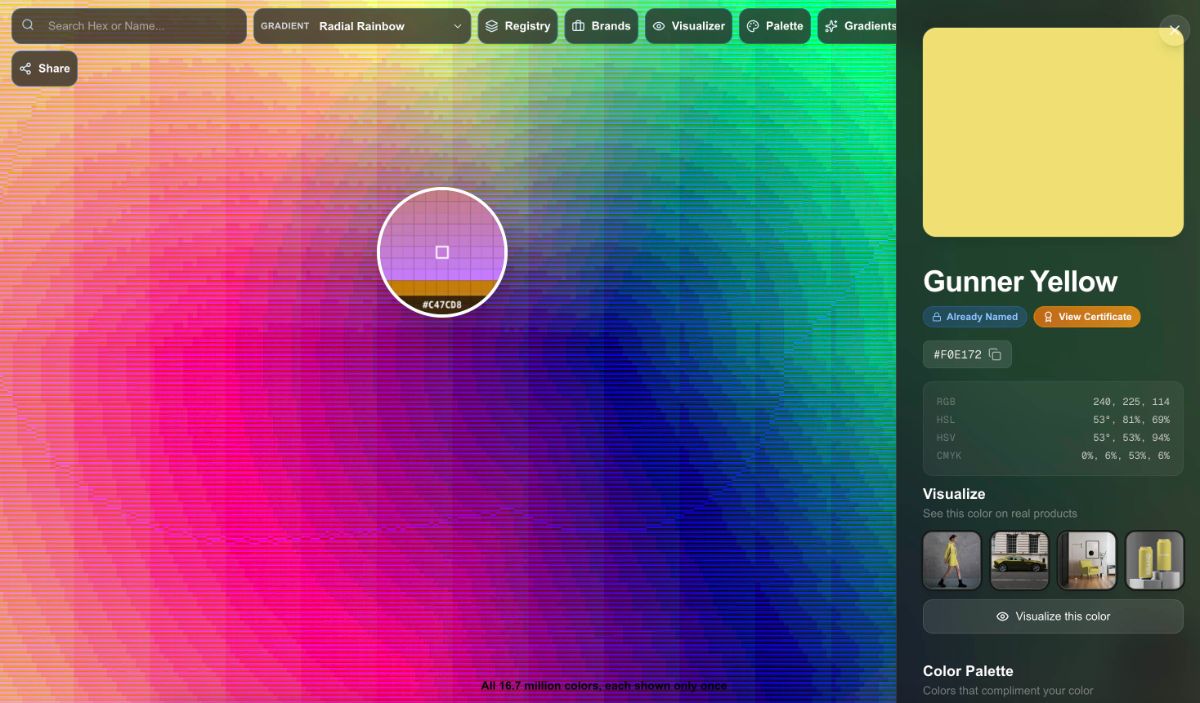Click the Search Hex or Name input field
This screenshot has width=1200, height=703.
[x=129, y=25]
